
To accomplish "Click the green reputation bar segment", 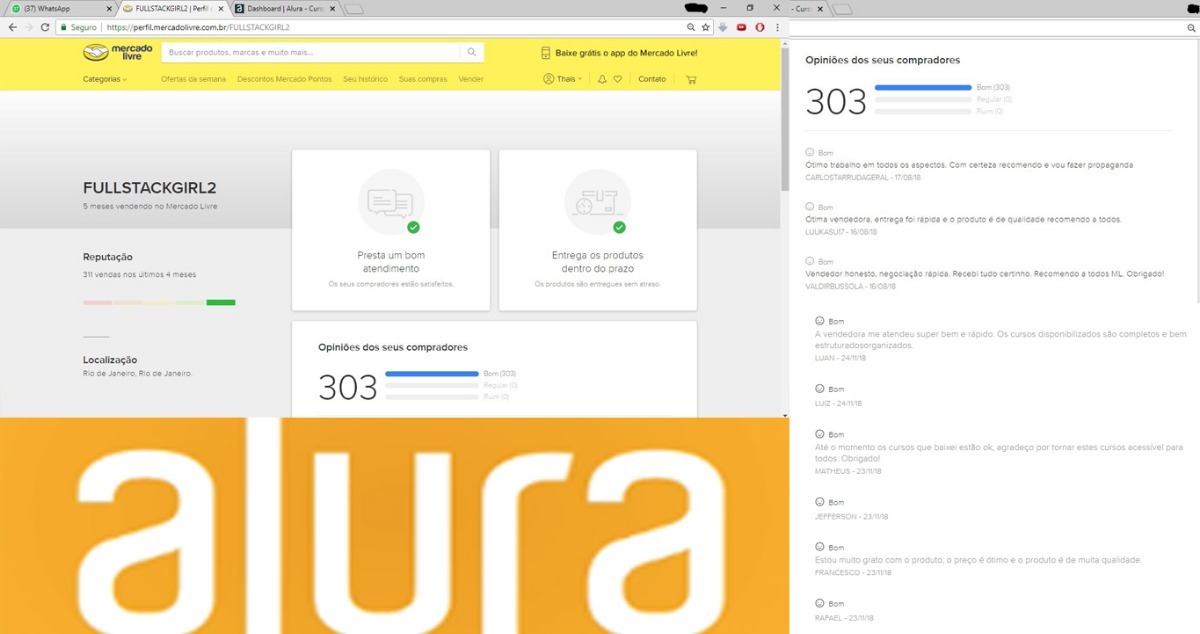I will pos(221,302).
